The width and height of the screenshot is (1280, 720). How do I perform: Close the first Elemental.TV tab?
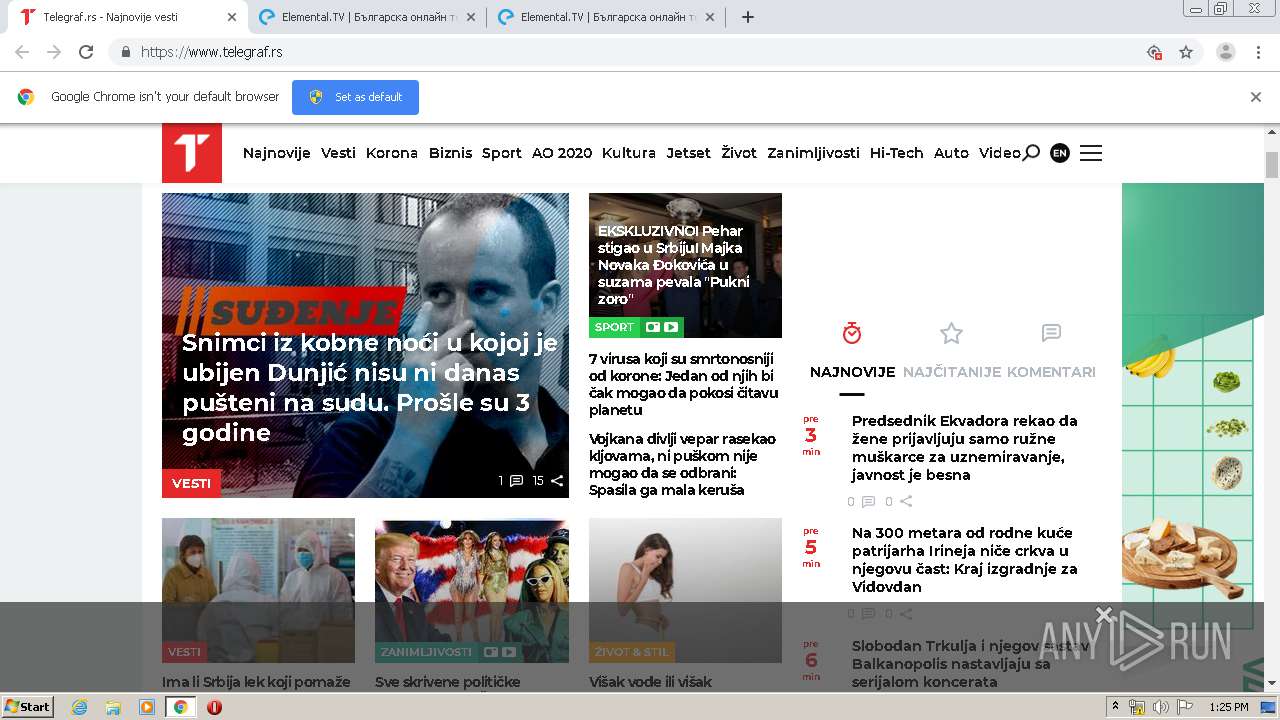(x=471, y=17)
